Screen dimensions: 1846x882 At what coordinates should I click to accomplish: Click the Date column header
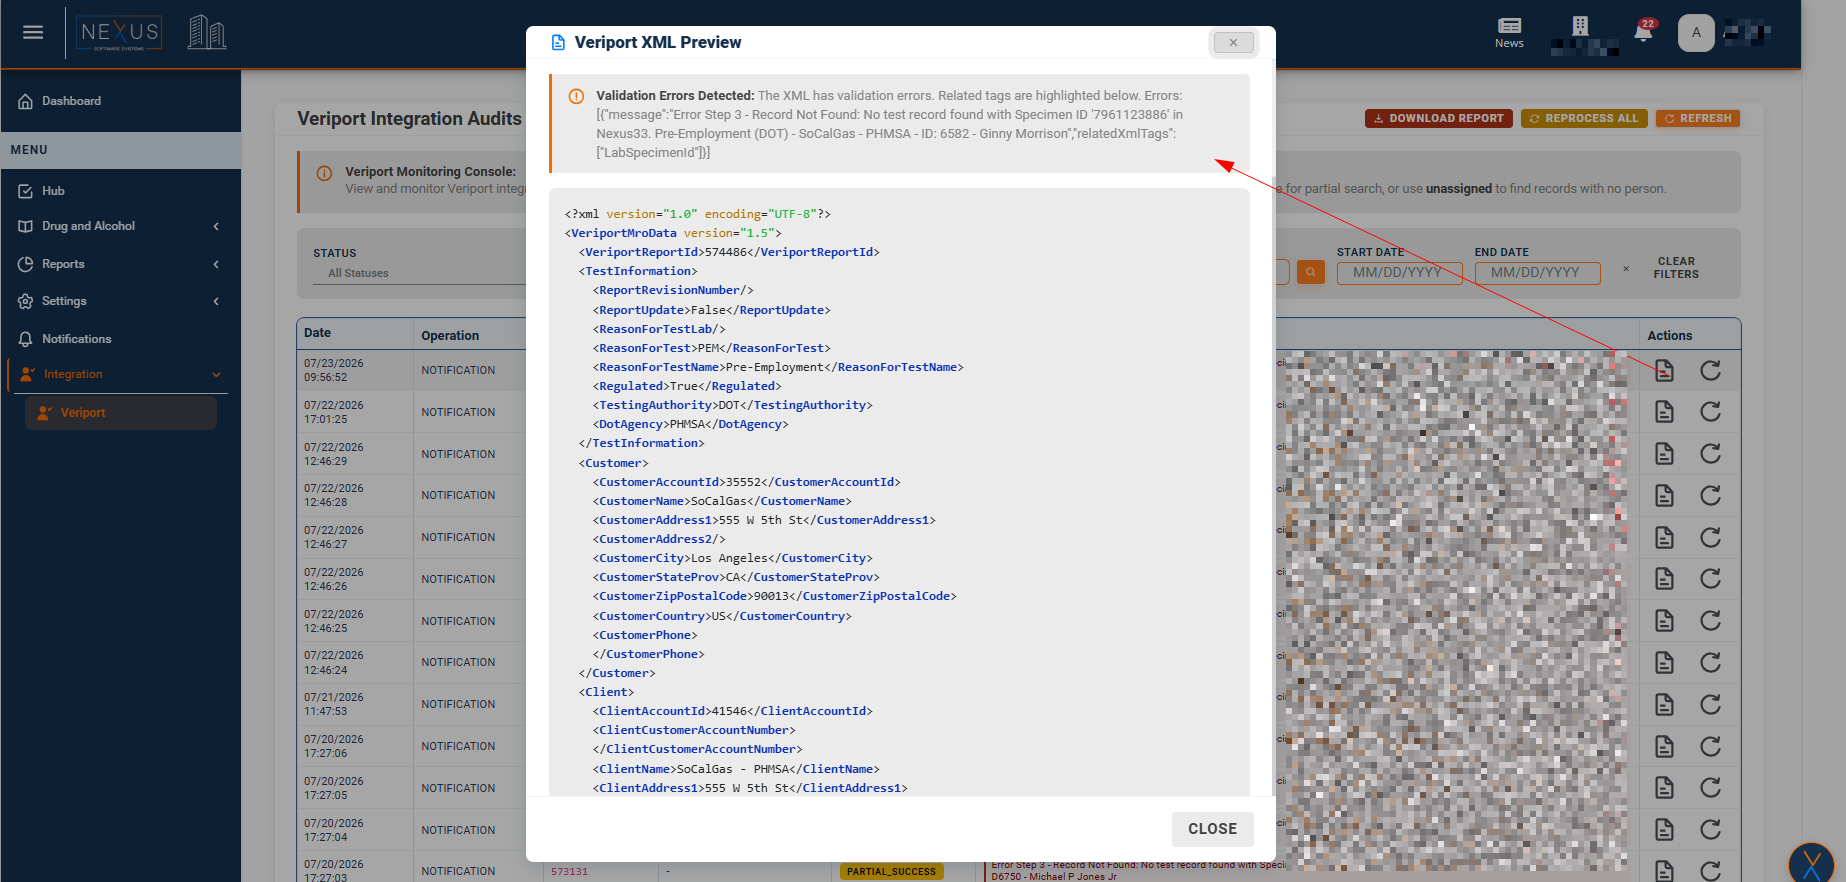tap(317, 333)
